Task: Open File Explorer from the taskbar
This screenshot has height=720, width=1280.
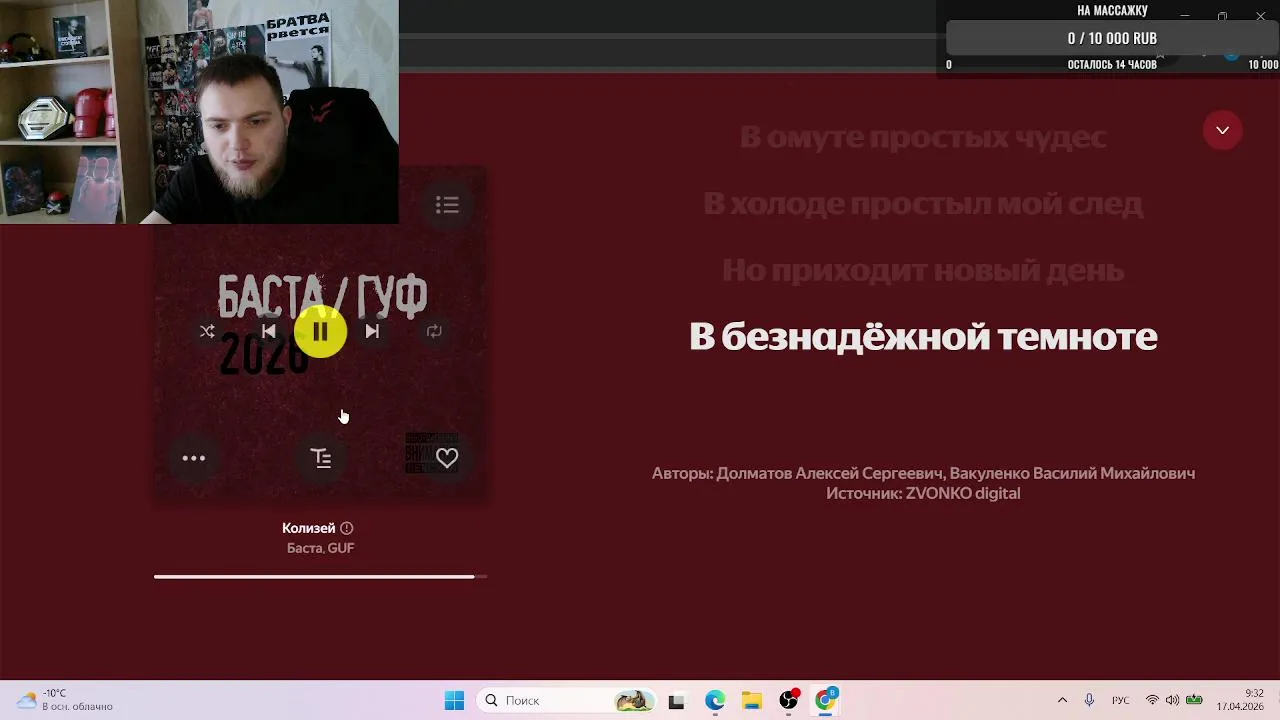Action: coord(751,701)
